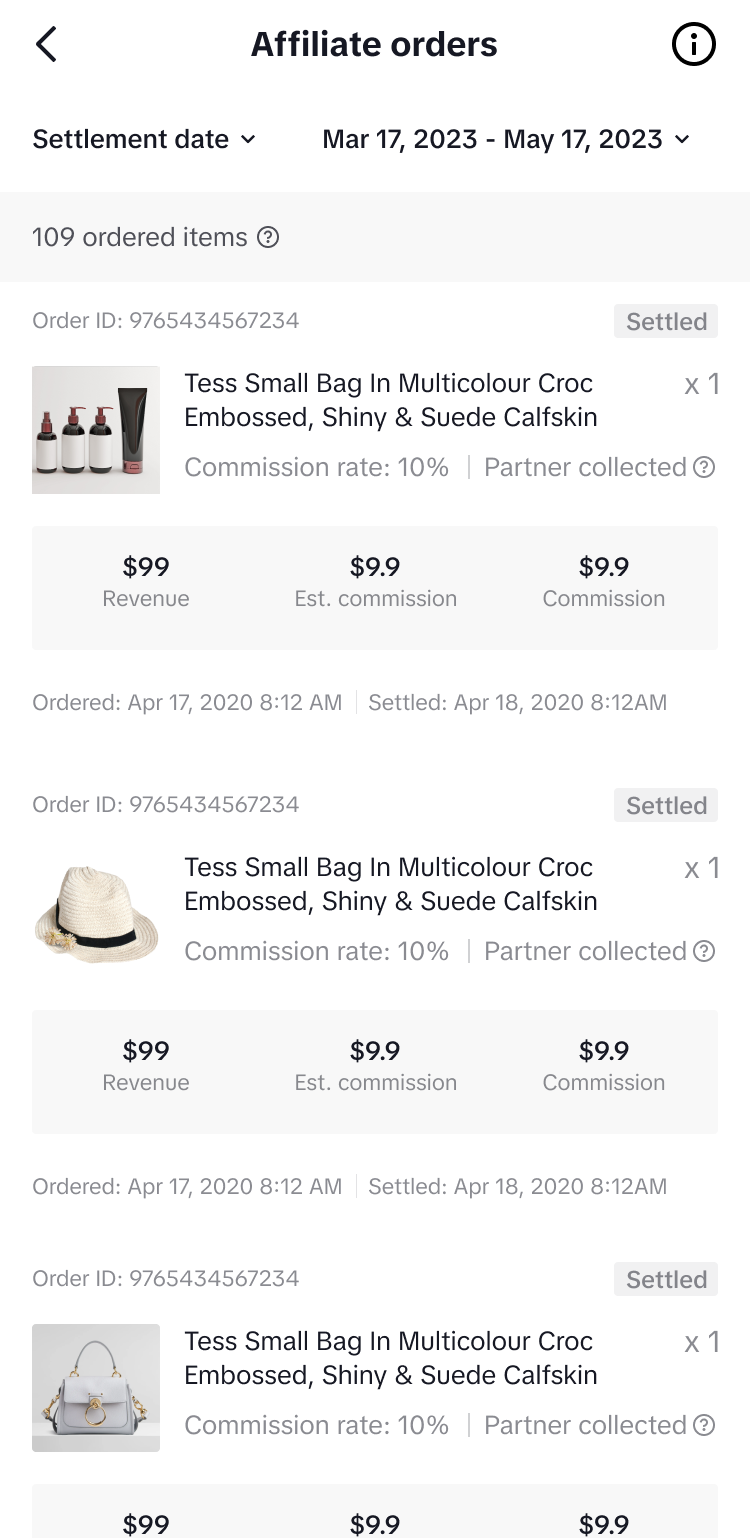Viewport: 750px width, 1538px height.
Task: Tap Partner collected help icon in hat order
Action: click(x=704, y=951)
